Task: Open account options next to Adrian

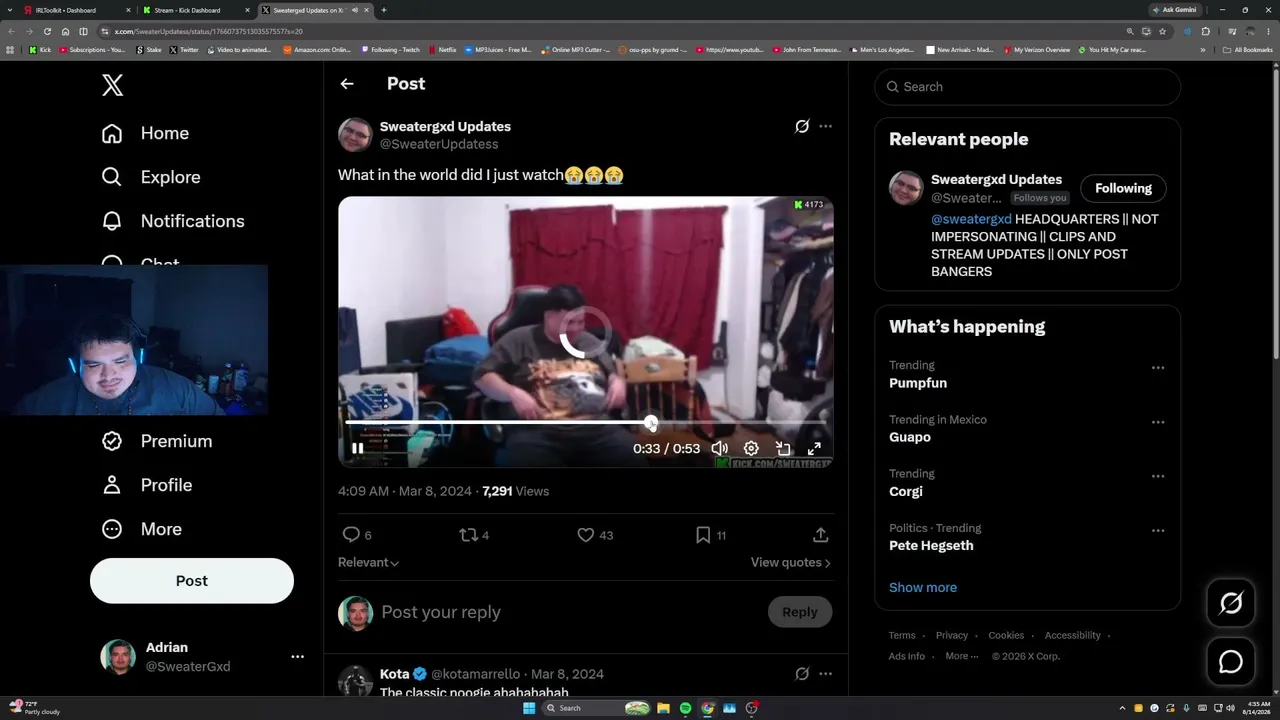Action: click(297, 657)
